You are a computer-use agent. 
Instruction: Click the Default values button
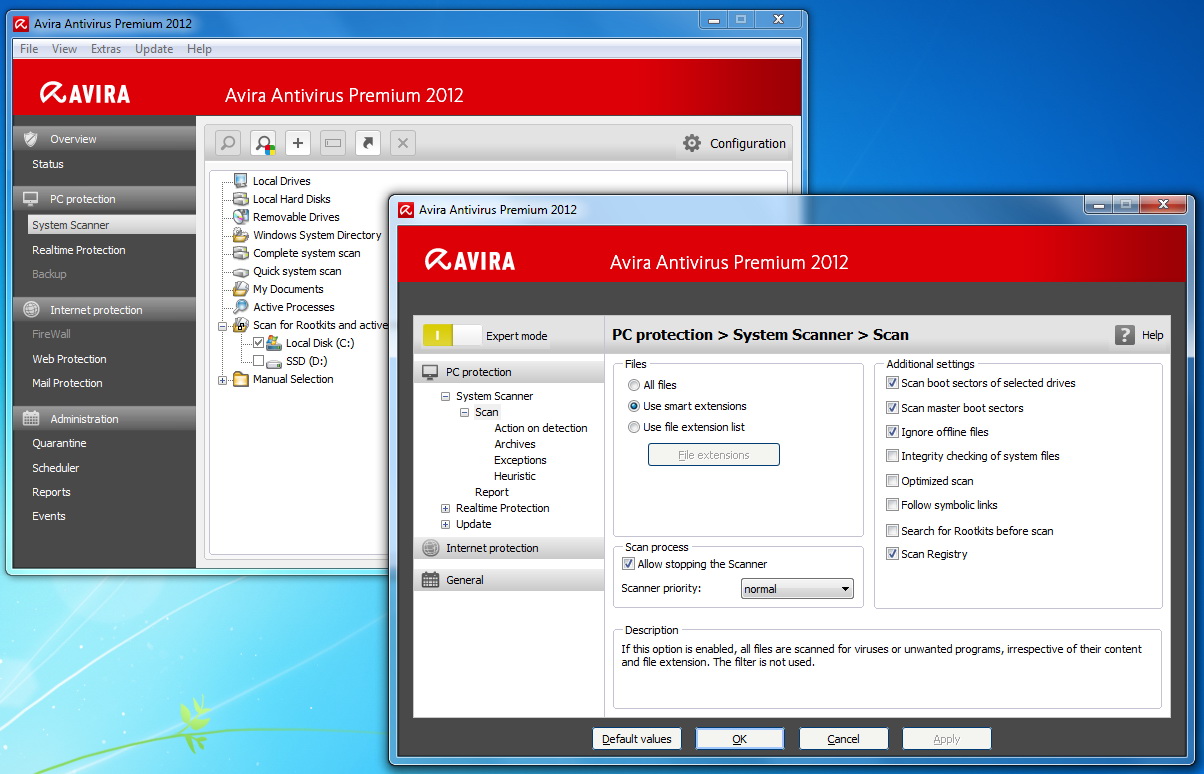tap(636, 738)
